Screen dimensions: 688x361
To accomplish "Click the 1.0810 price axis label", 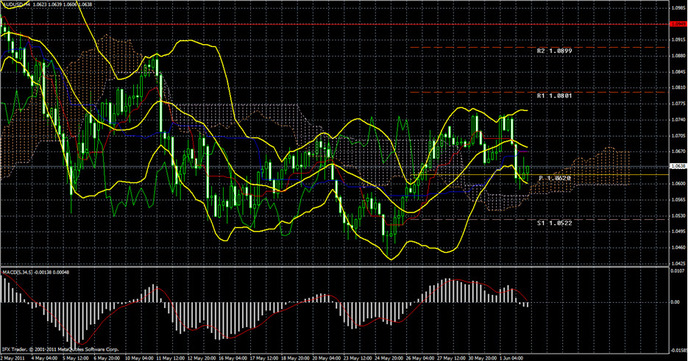I will pos(678,87).
